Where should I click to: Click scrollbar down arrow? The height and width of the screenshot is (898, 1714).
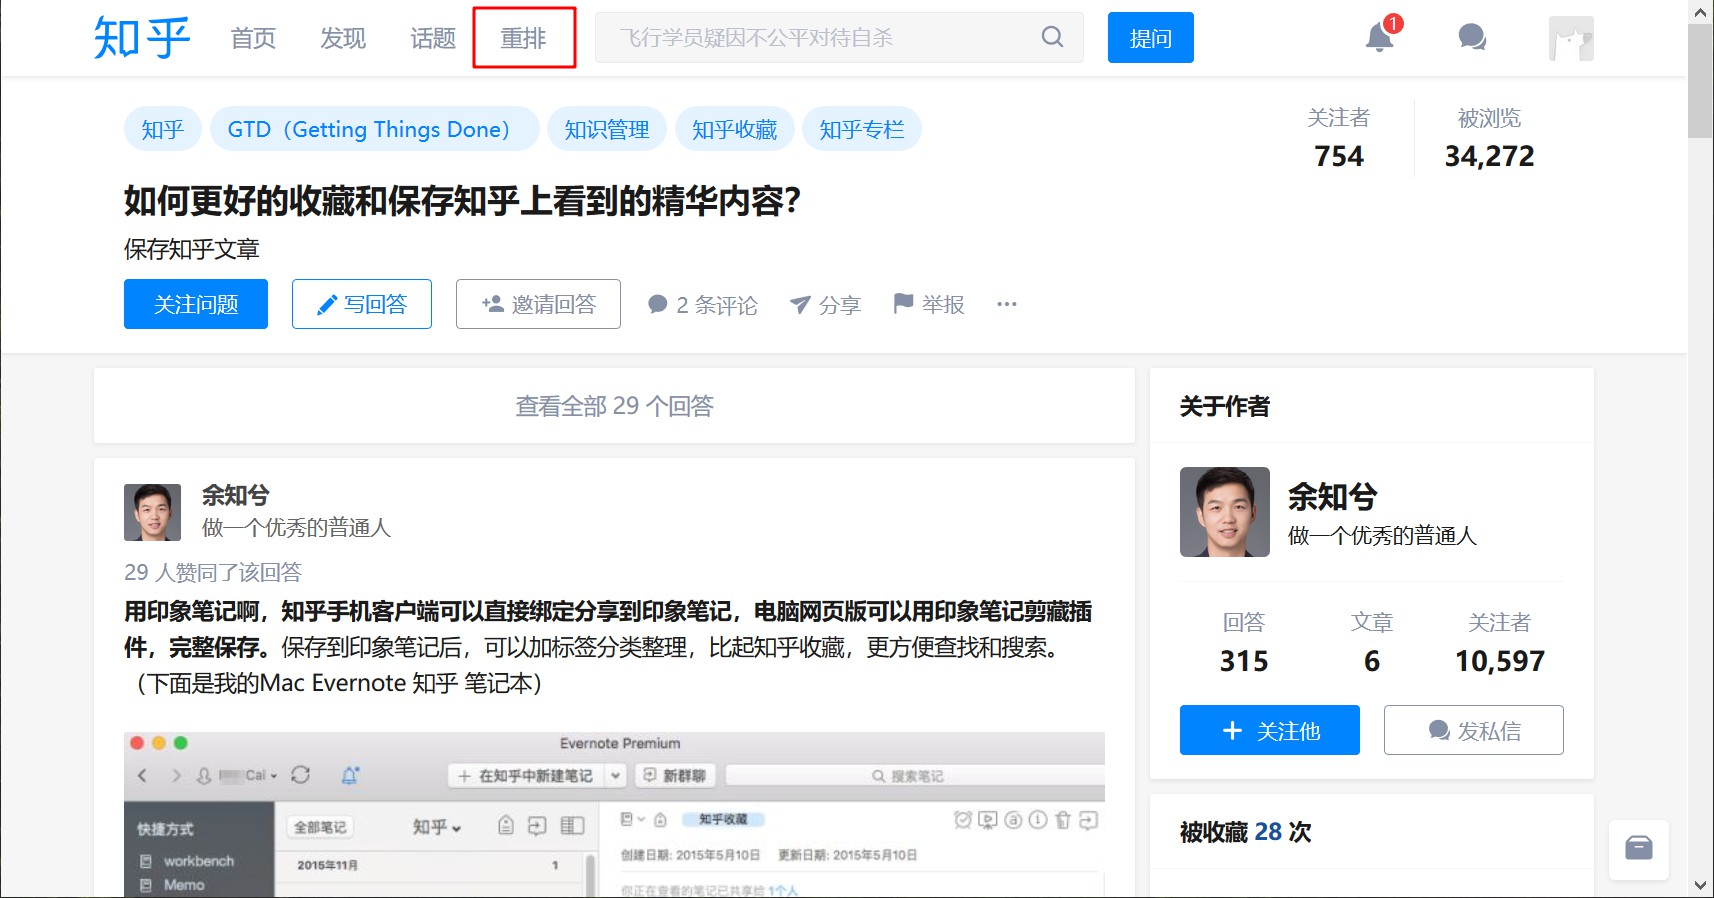pos(1700,886)
